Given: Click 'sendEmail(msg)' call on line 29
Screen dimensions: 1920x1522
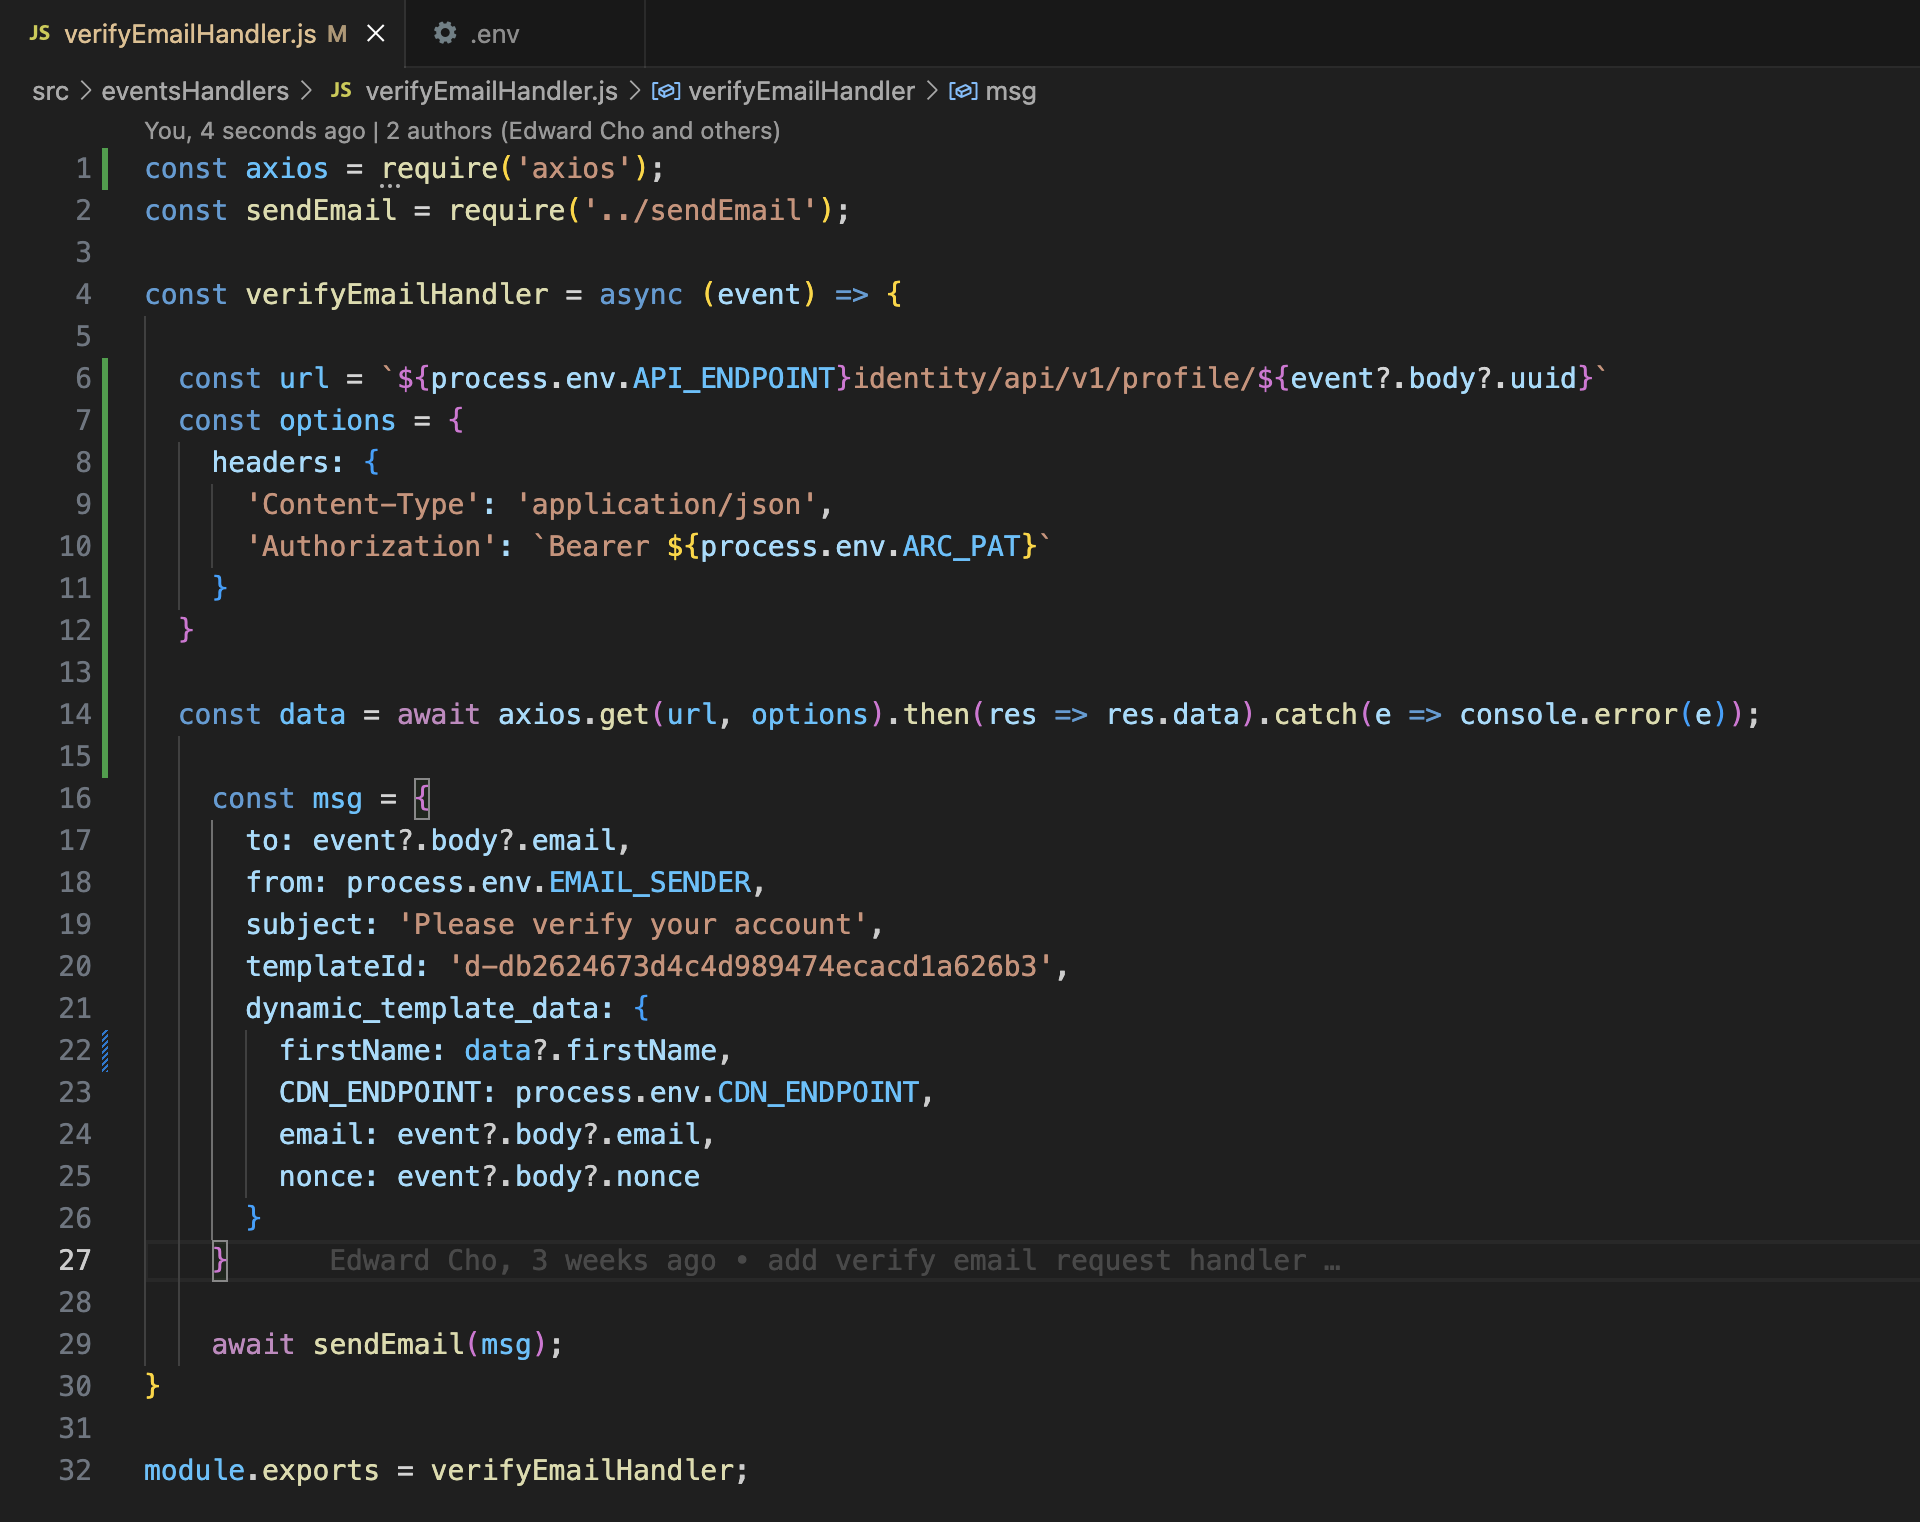Looking at the screenshot, I should (430, 1344).
